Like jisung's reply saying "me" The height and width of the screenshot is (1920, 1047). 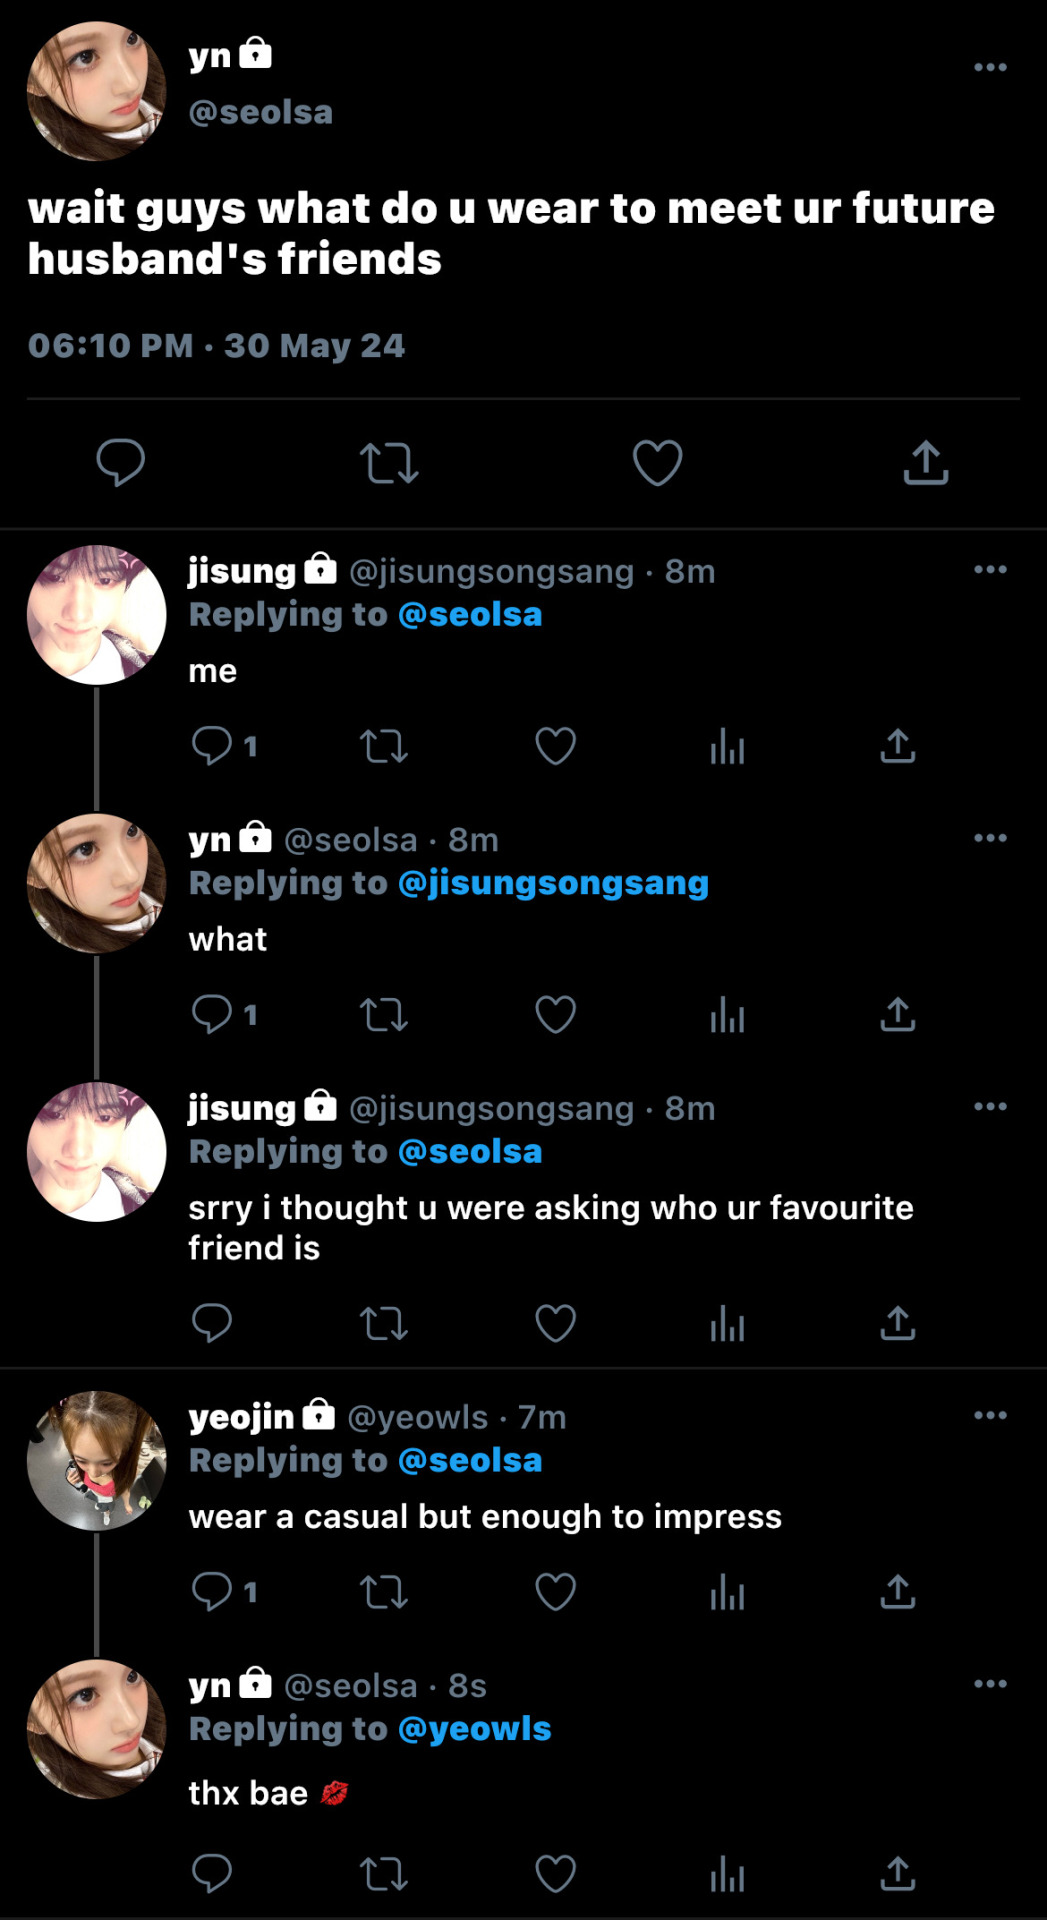(555, 746)
